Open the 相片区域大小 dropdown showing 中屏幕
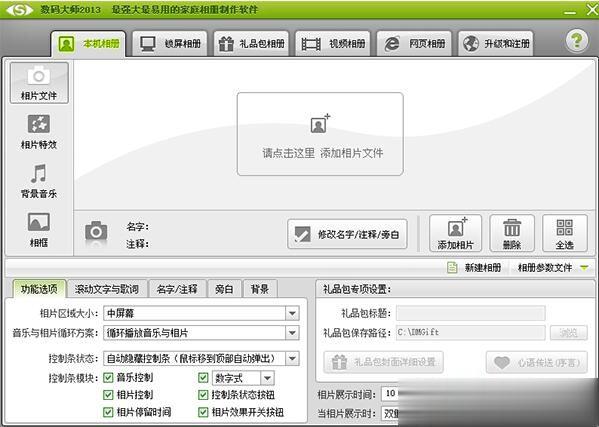Screen dimensions: 599x427 coord(201,314)
